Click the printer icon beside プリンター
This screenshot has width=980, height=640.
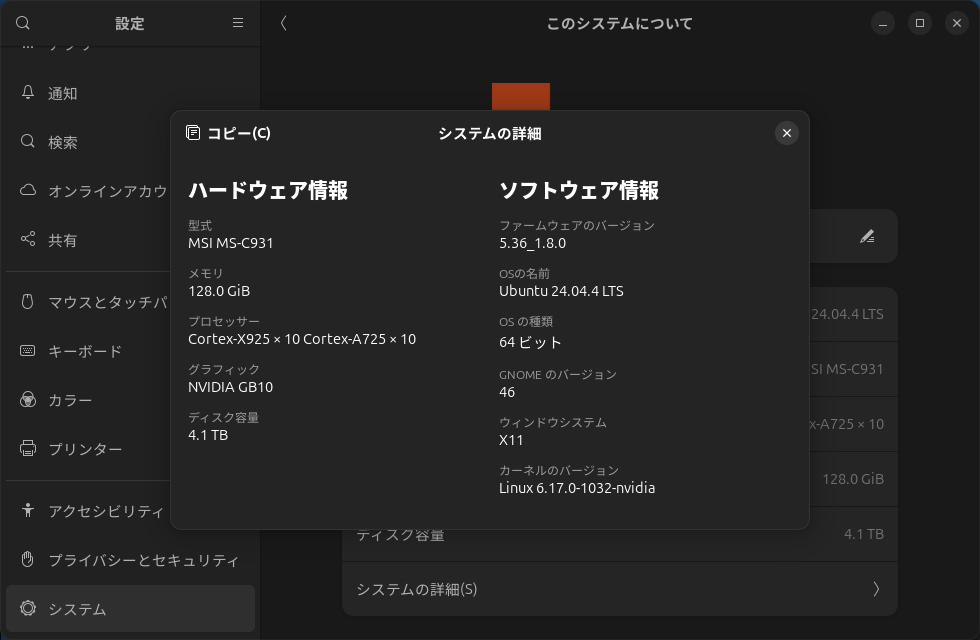click(28, 448)
